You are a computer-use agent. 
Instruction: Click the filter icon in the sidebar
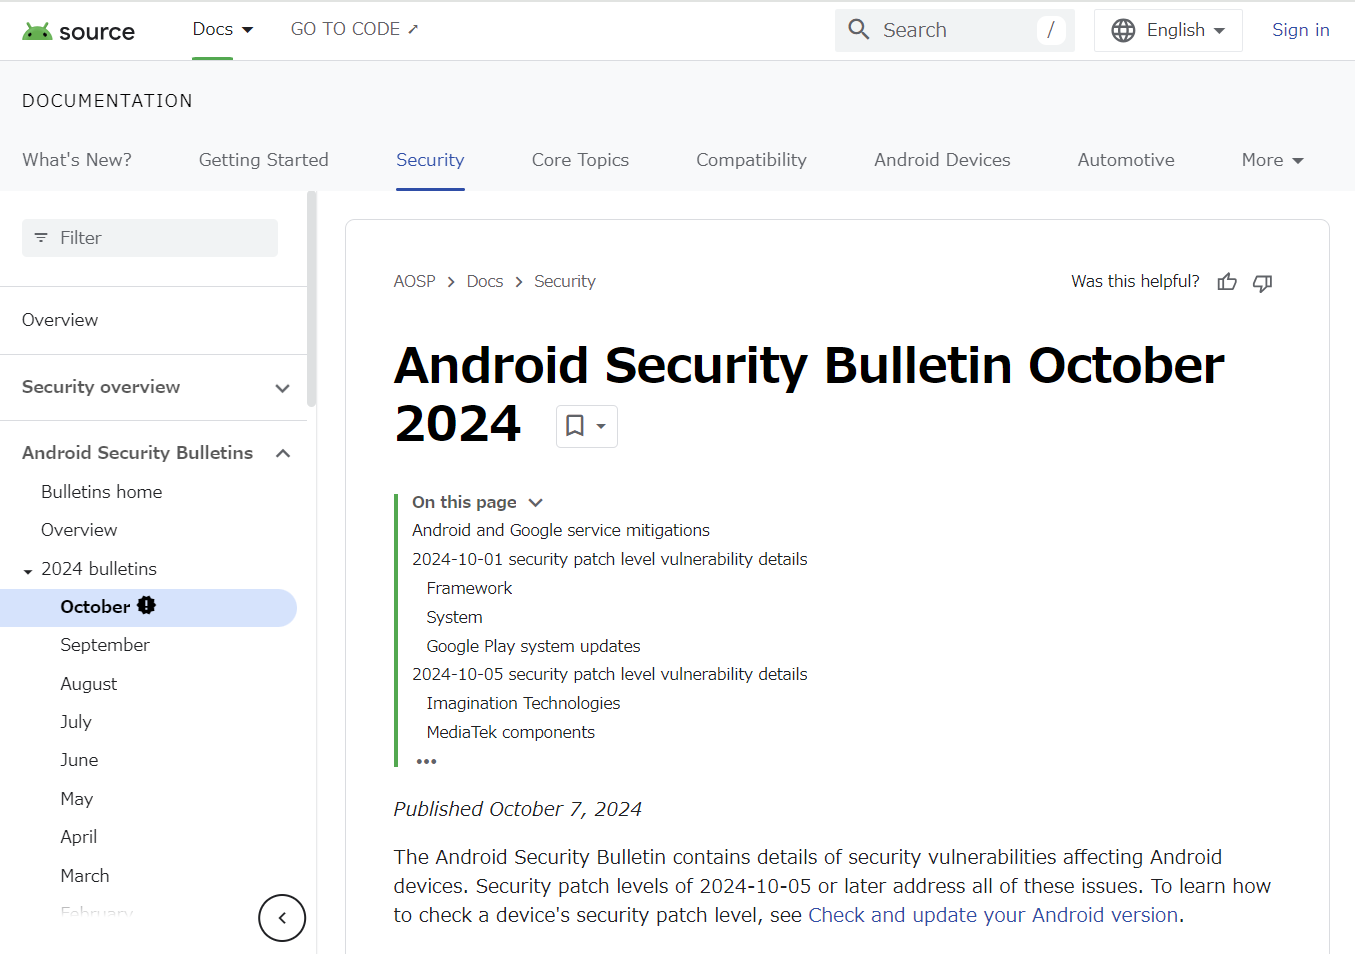[x=41, y=237]
